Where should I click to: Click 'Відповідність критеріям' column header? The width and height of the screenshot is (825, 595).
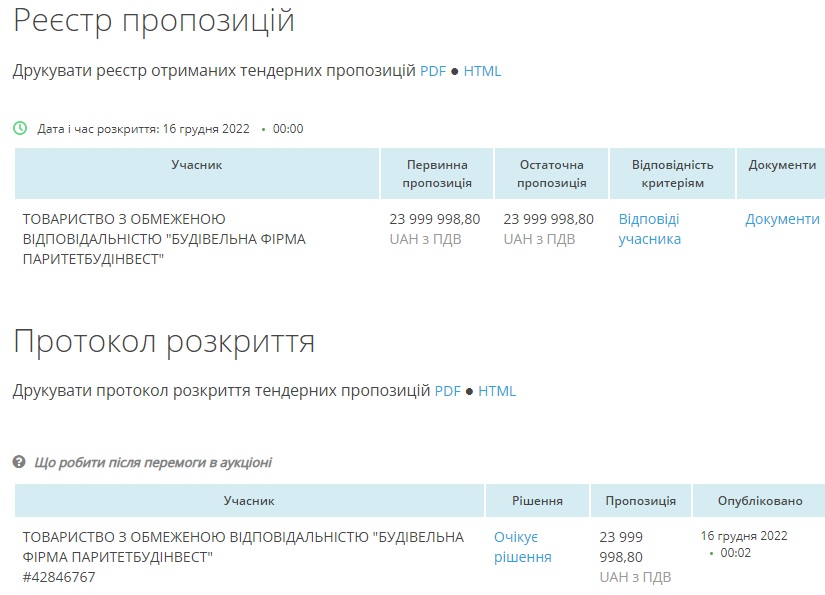pyautogui.click(x=672, y=174)
